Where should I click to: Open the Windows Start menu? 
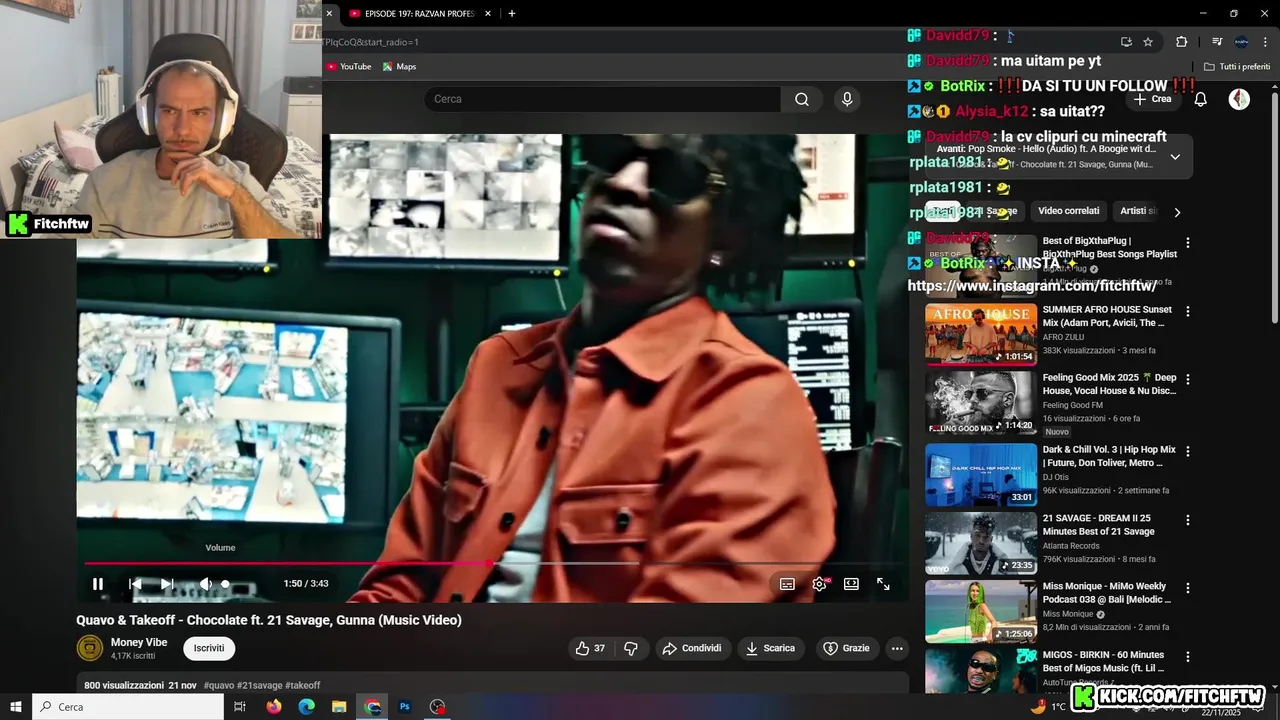coord(16,707)
